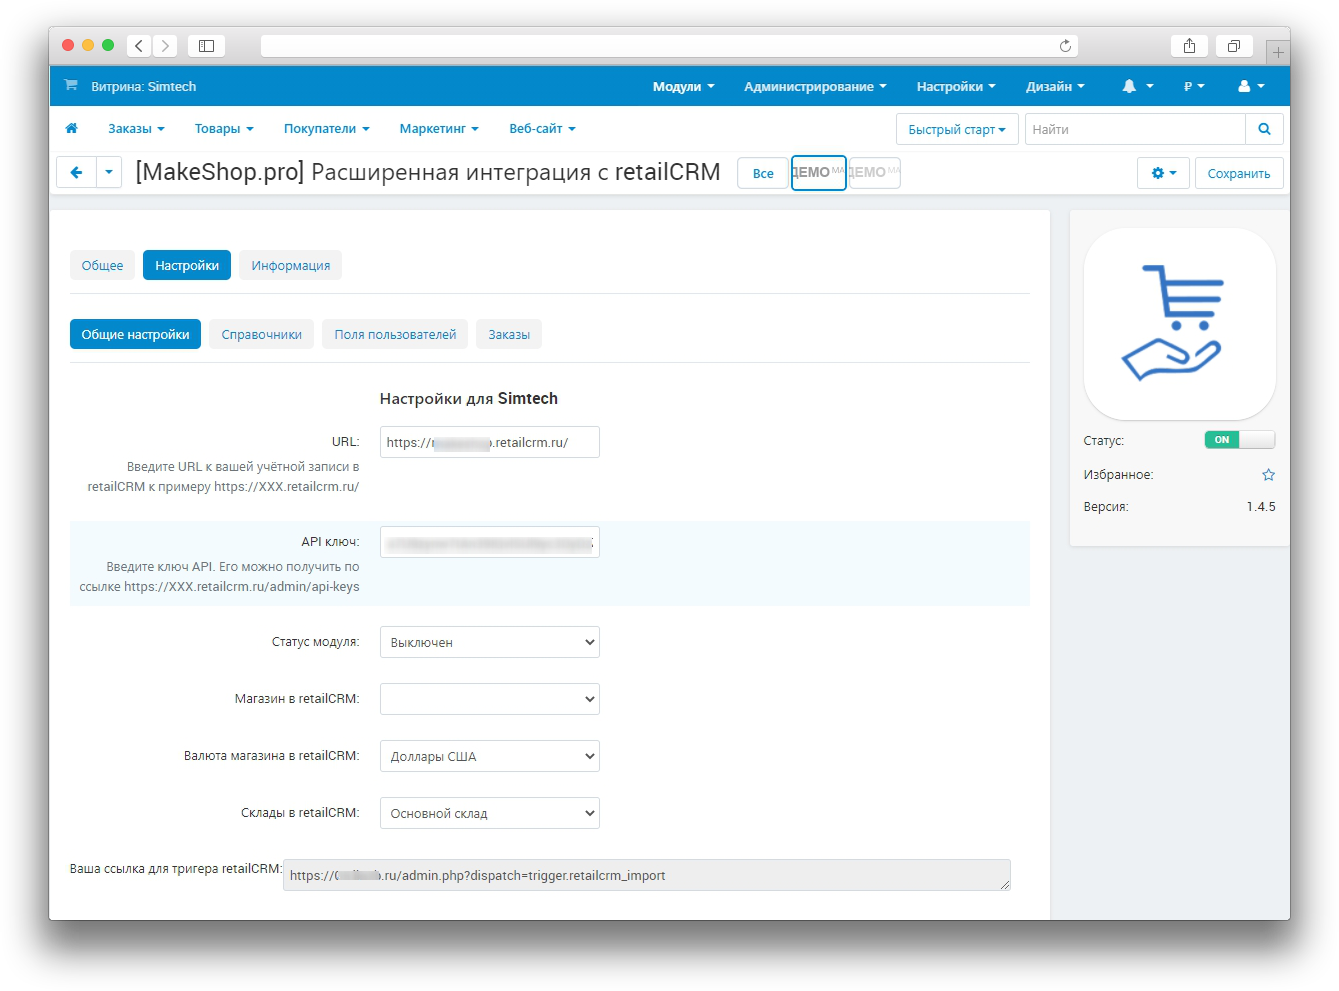Screen dimensions: 1339x991
Task: Open the Информация tab
Action: coord(290,266)
